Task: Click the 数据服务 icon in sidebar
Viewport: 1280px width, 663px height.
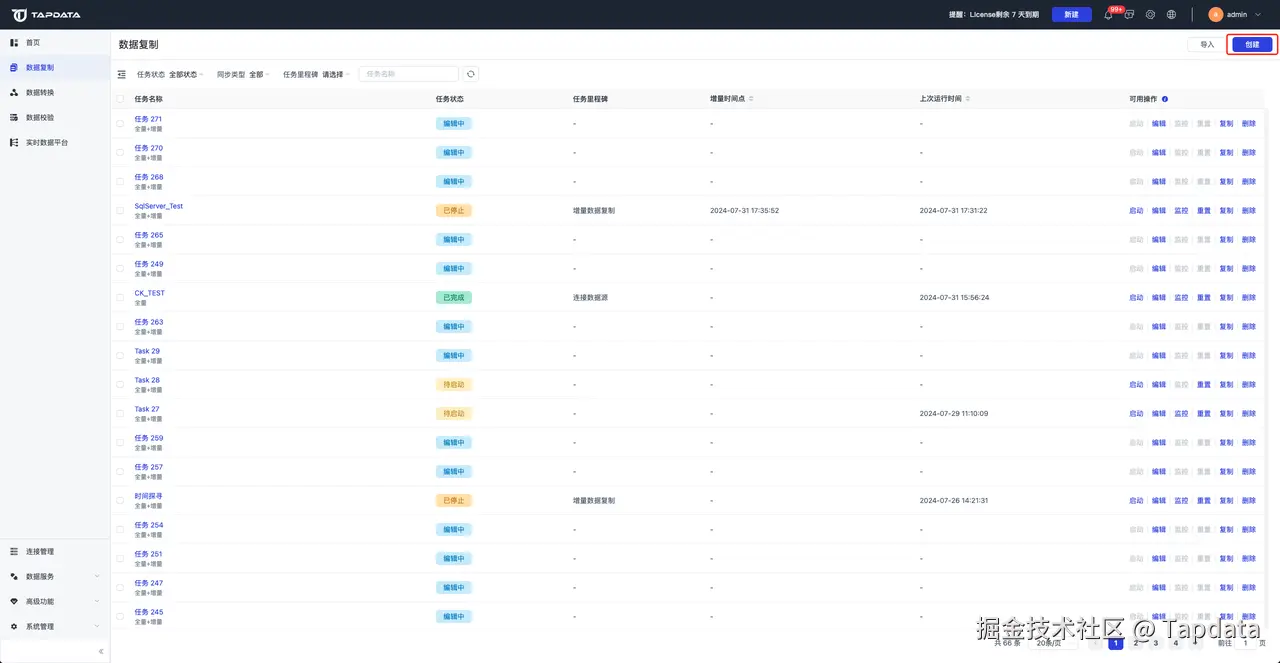Action: pos(14,577)
